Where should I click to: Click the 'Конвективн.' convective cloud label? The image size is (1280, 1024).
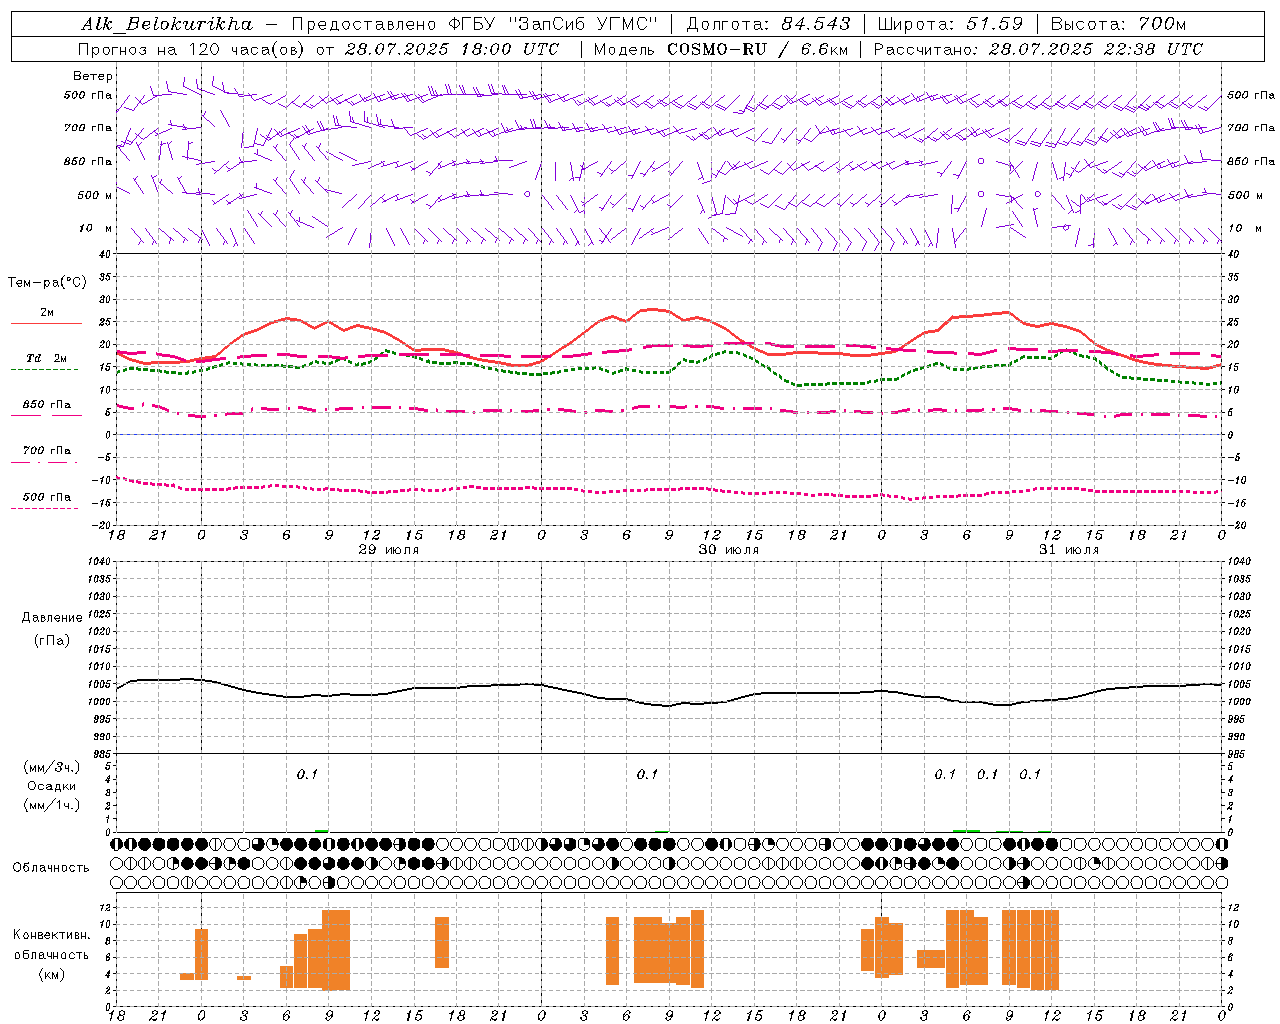pos(52,935)
